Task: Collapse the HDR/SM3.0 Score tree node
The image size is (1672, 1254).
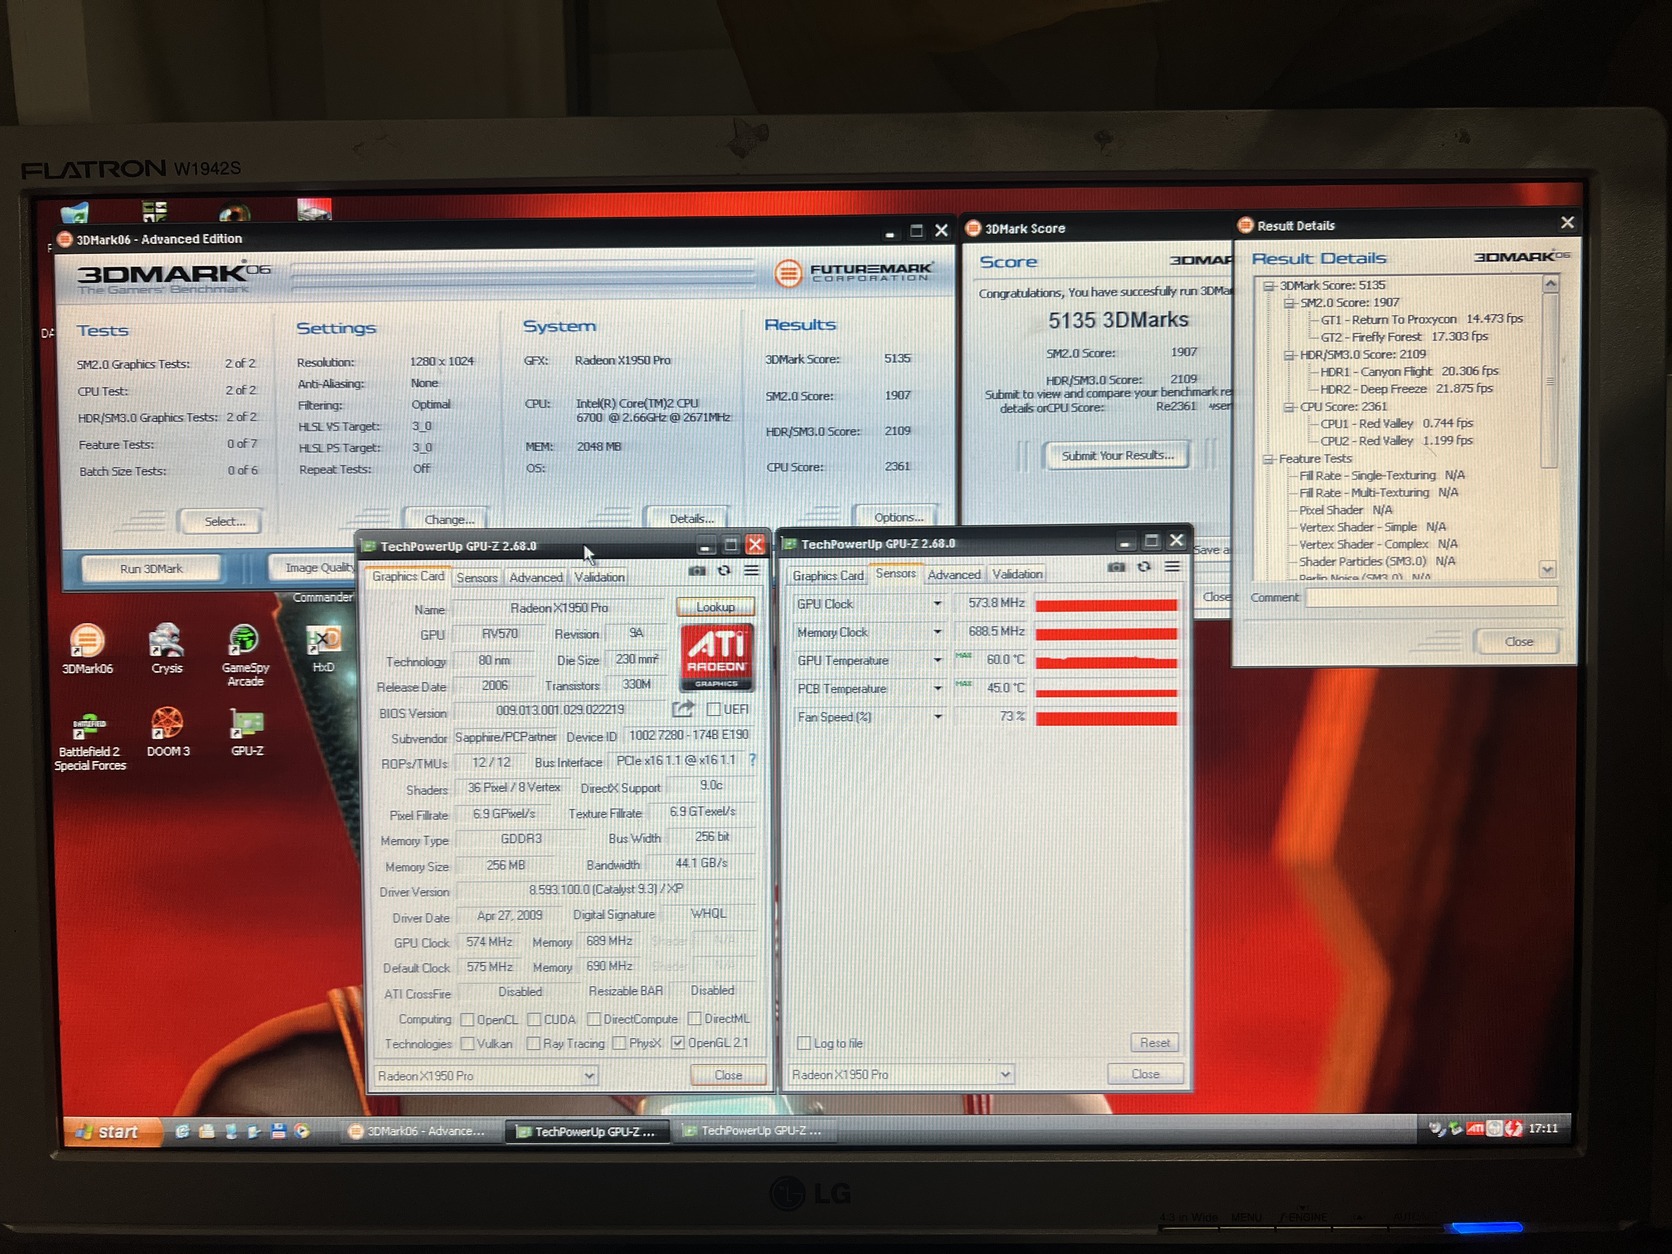Action: [x=1289, y=355]
